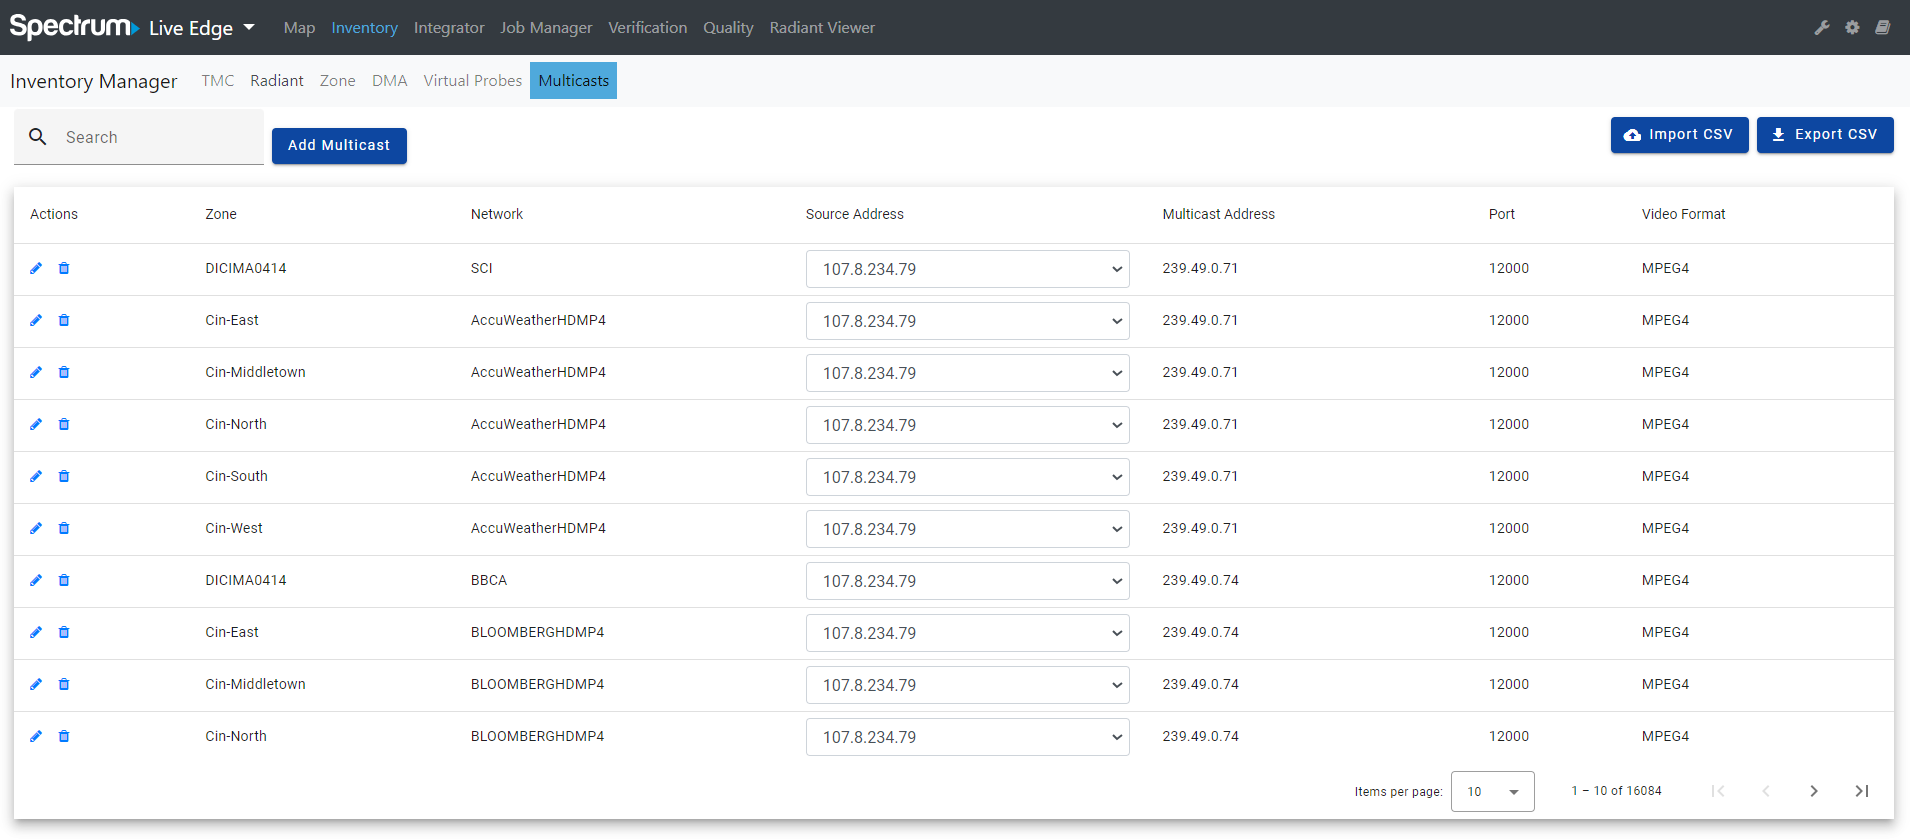This screenshot has width=1910, height=840.
Task: Open the Integrator menu item
Action: tap(449, 28)
